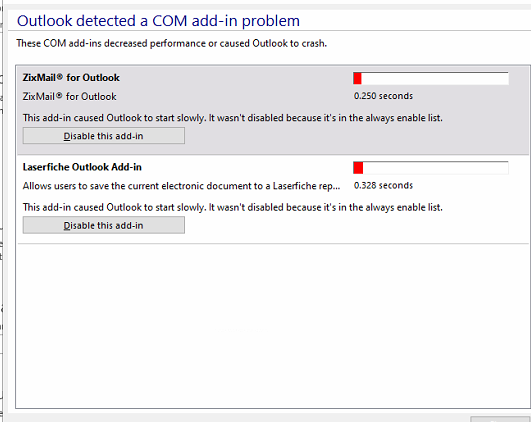Disable the Laserfiche Outlook Add-in
The image size is (531, 422).
click(x=104, y=225)
